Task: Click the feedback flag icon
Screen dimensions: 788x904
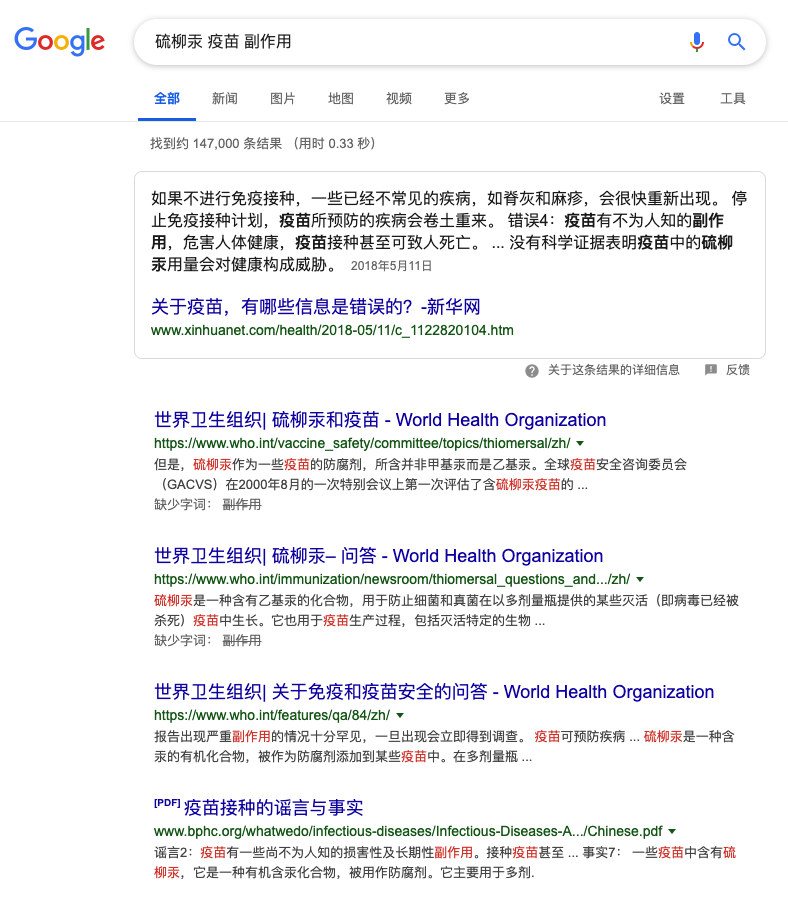Action: [711, 370]
